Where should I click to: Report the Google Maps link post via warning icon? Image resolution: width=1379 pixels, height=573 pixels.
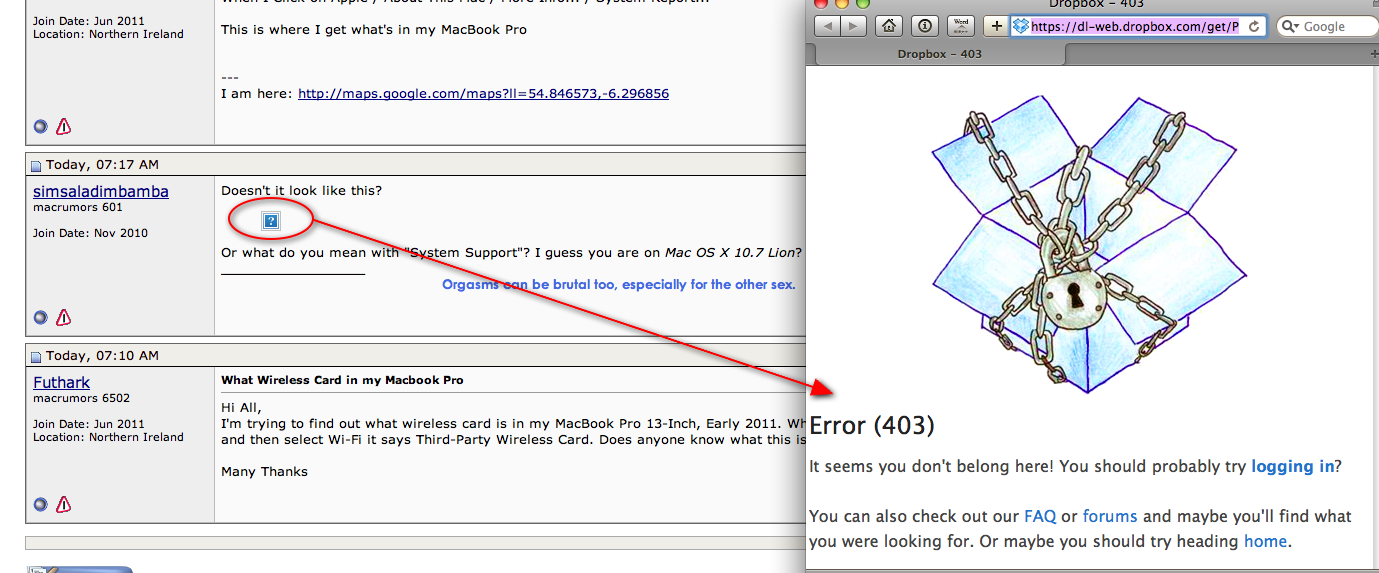64,126
